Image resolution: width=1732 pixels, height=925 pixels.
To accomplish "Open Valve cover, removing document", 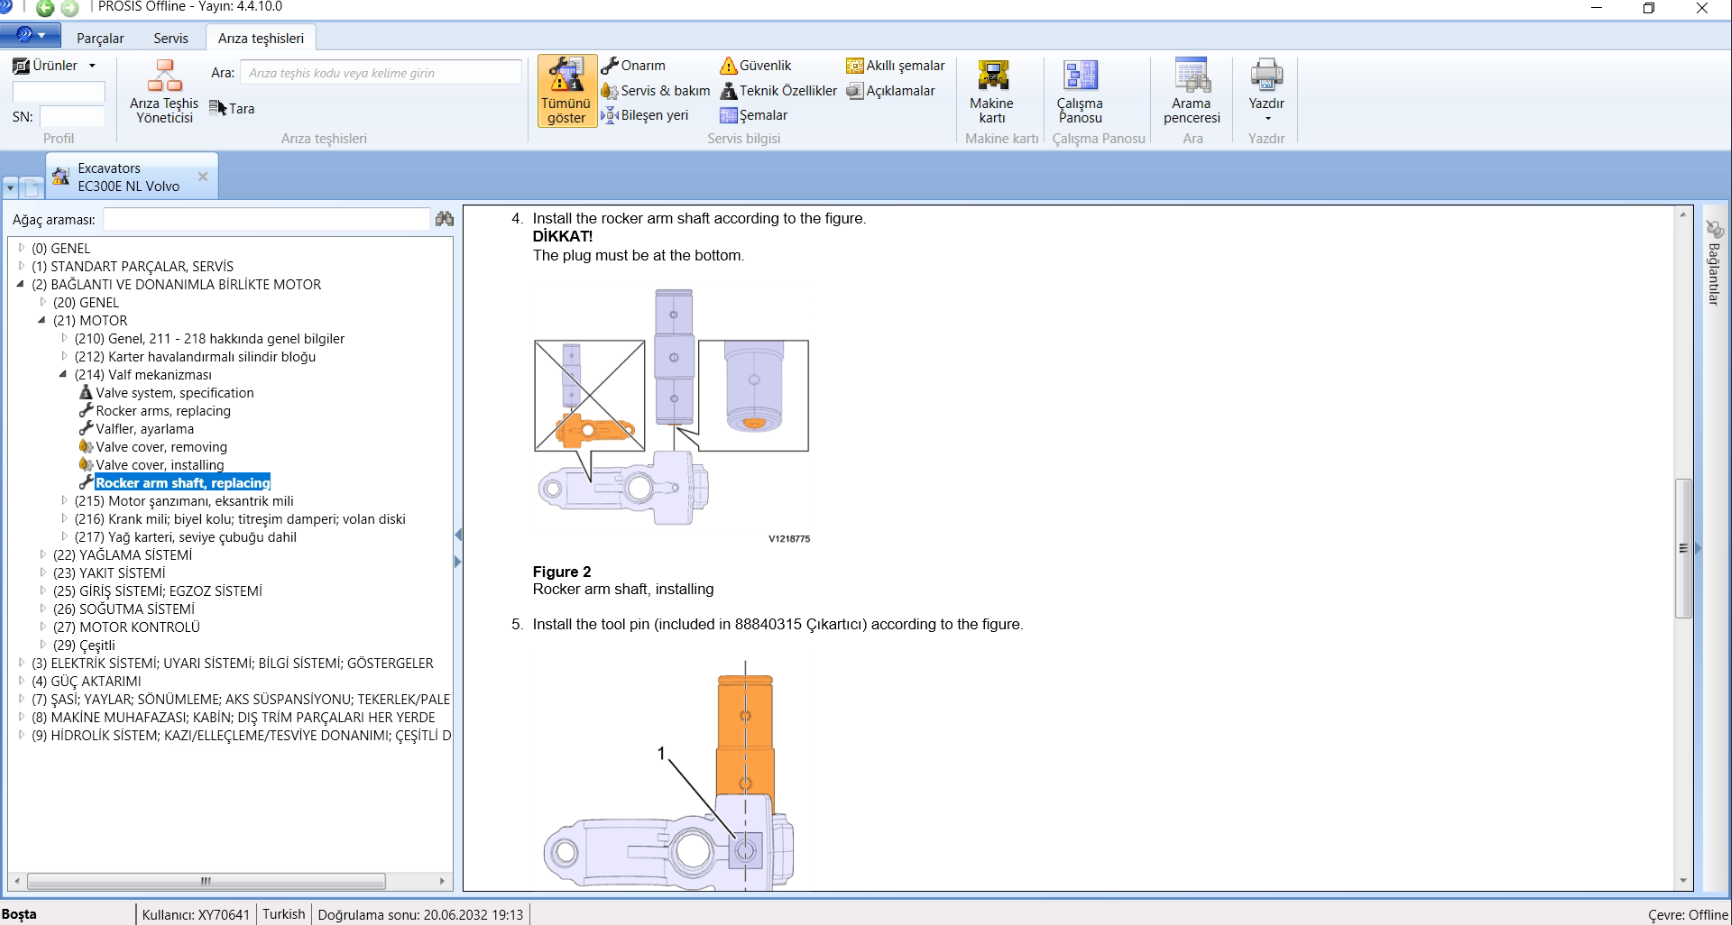I will click(161, 447).
